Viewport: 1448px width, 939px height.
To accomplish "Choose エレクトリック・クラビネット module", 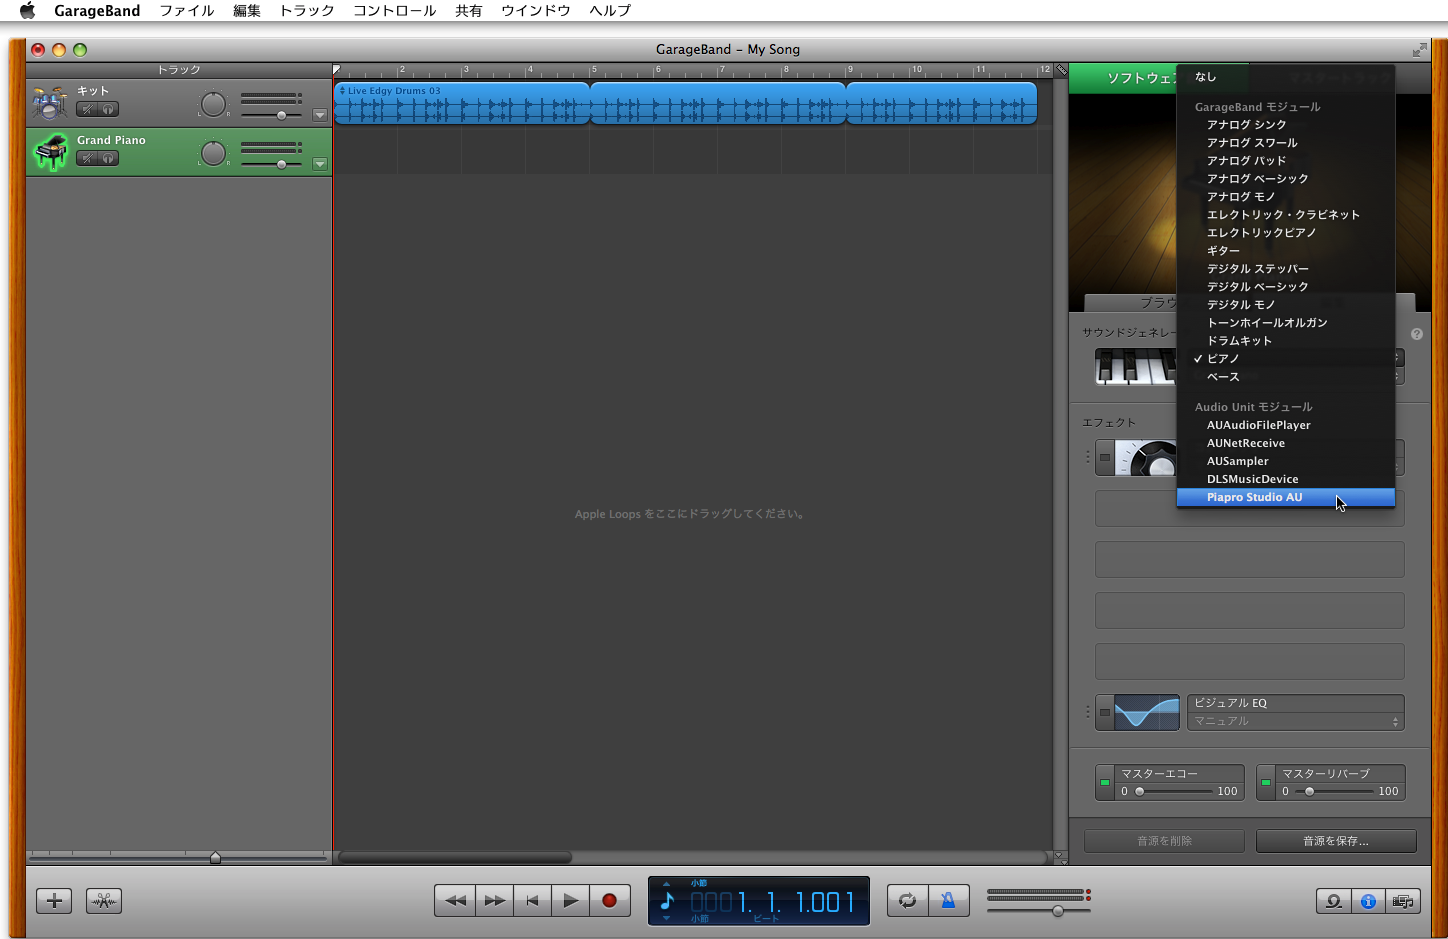I will pyautogui.click(x=1286, y=215).
